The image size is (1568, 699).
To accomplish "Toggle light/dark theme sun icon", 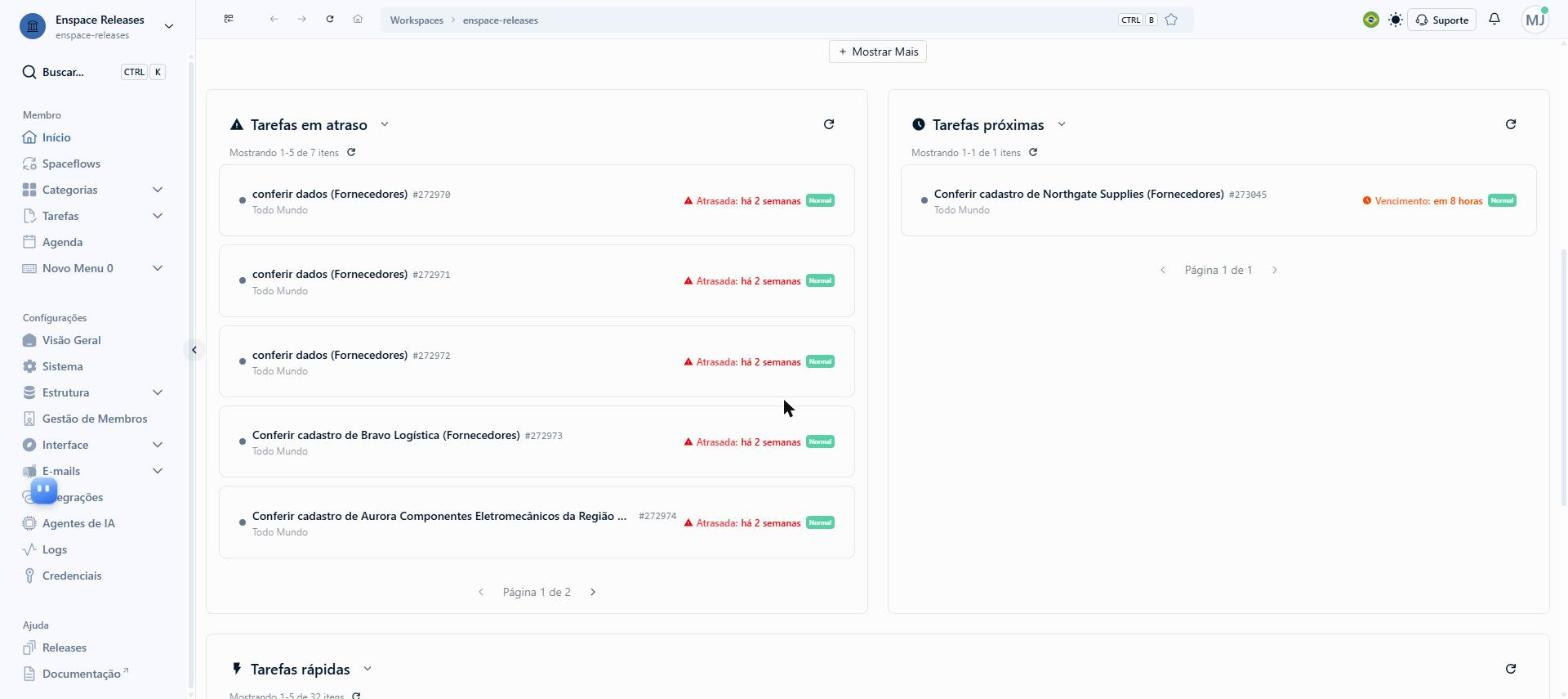I will pos(1396,19).
